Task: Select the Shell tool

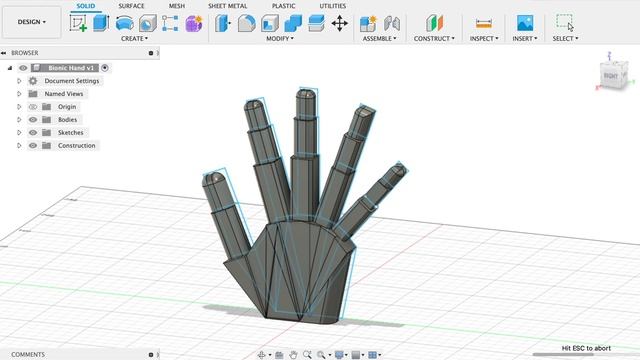Action: pyautogui.click(x=270, y=23)
